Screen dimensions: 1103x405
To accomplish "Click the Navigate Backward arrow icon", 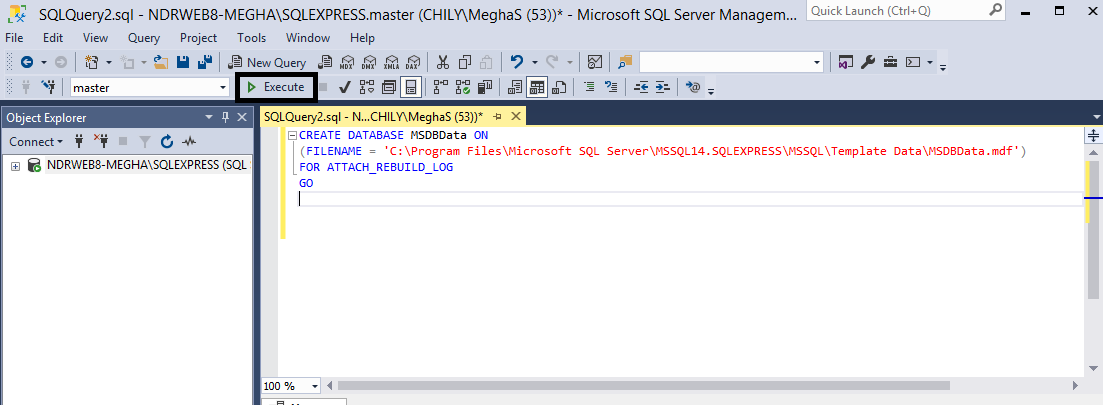I will coord(26,63).
